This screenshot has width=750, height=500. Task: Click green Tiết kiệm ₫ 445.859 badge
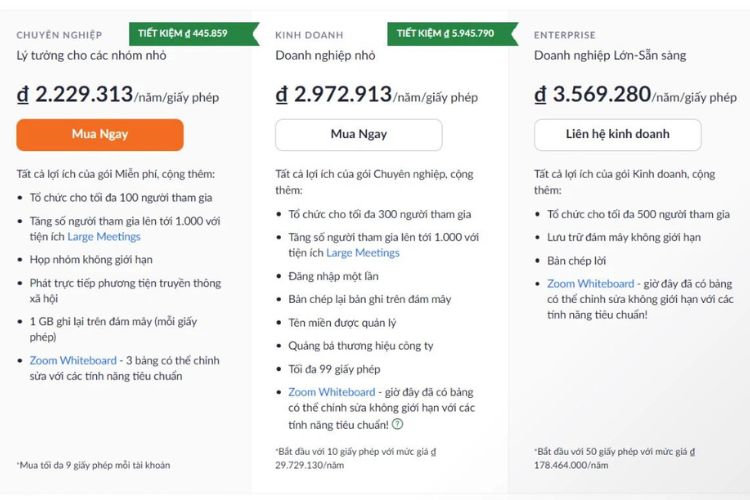pos(194,34)
